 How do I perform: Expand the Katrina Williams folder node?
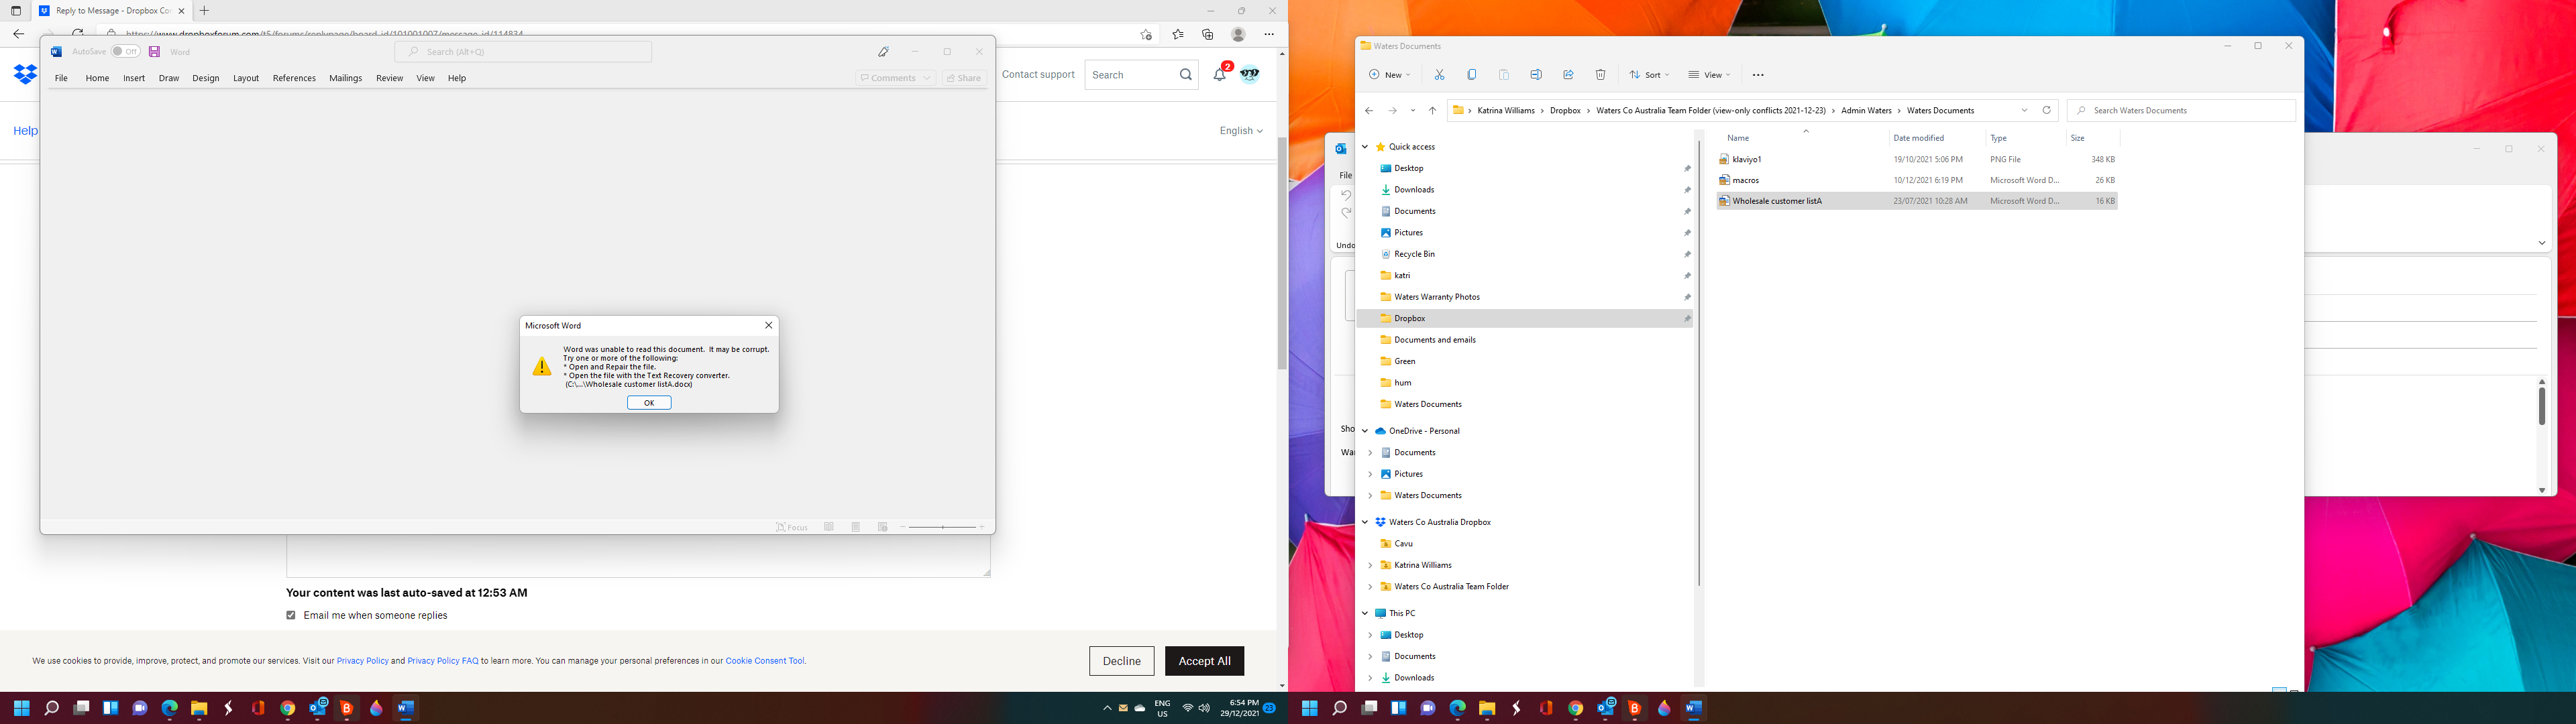1370,565
